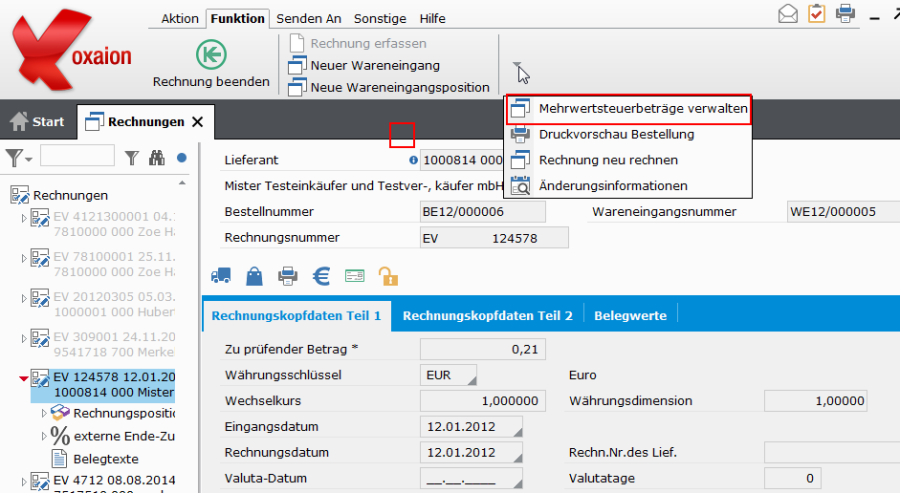Click Neuer Wareneingang toolbar entry
This screenshot has width=900, height=493.
pyautogui.click(x=364, y=65)
